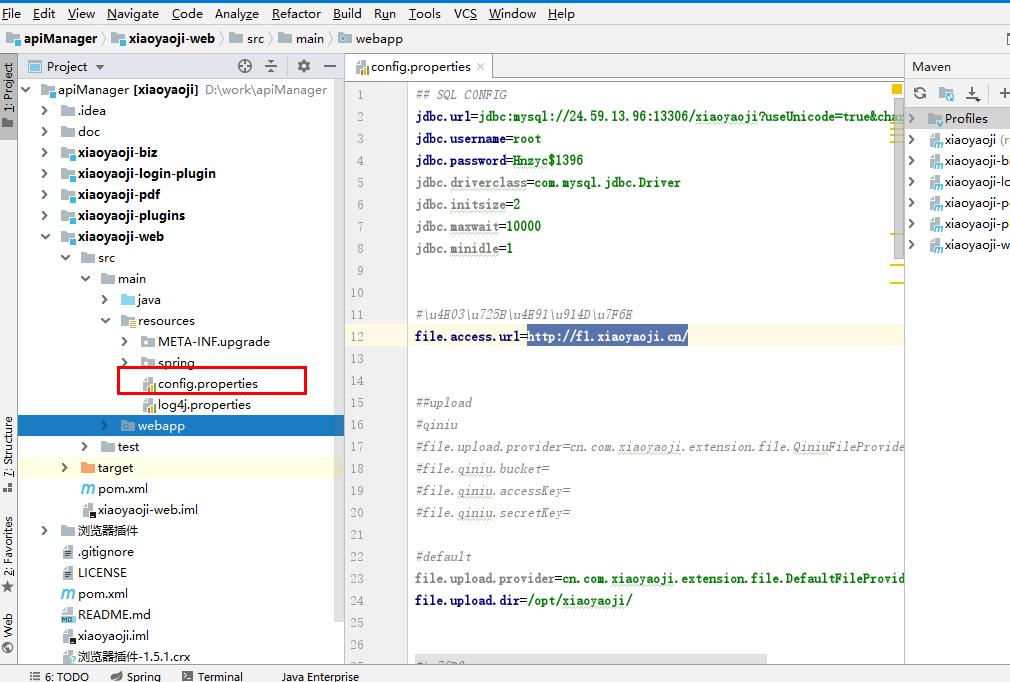Click the log4j.properties file icon
Screen dimensions: 1010x682
149,405
